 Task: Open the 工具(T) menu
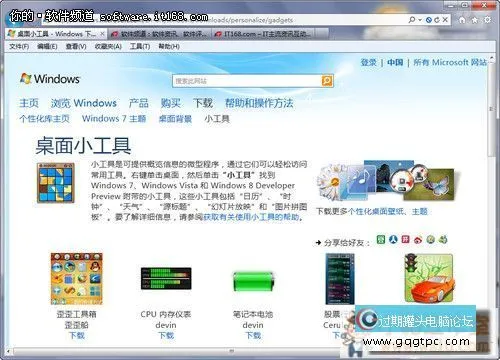click(140, 46)
